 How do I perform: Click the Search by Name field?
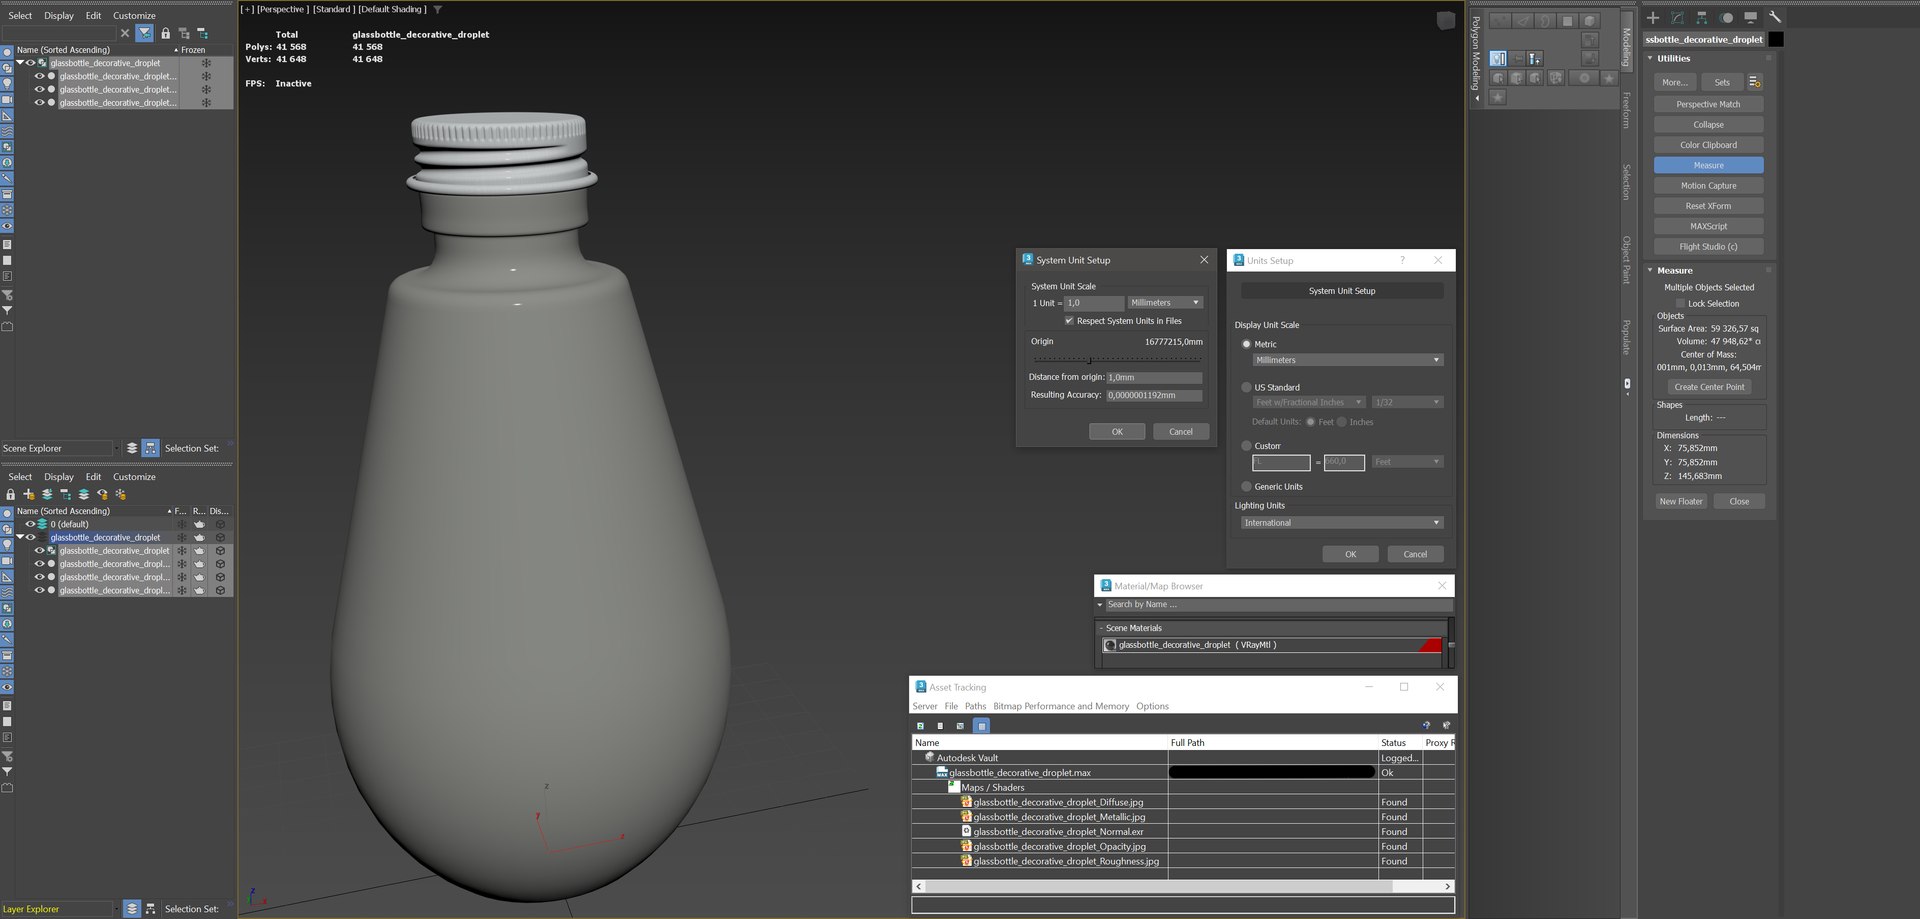[1278, 605]
